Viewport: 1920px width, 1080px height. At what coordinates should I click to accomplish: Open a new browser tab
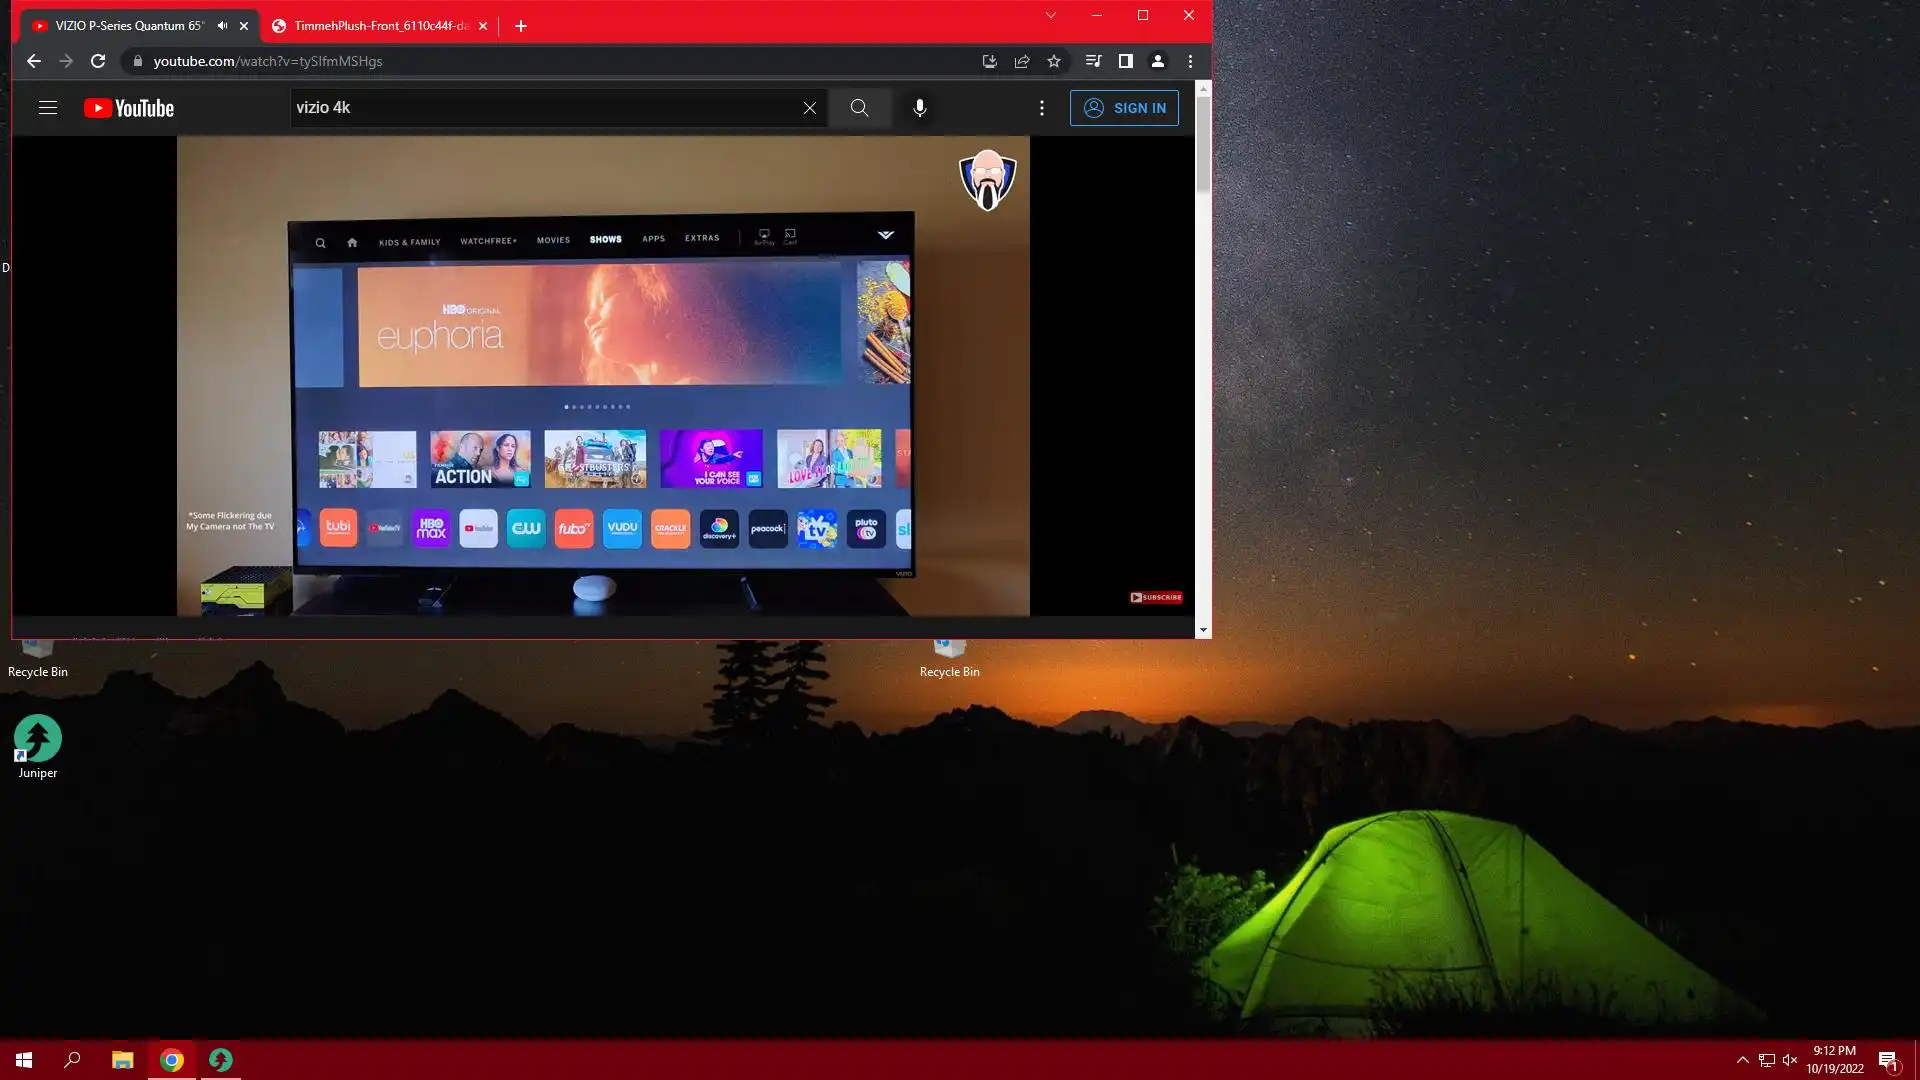(521, 26)
